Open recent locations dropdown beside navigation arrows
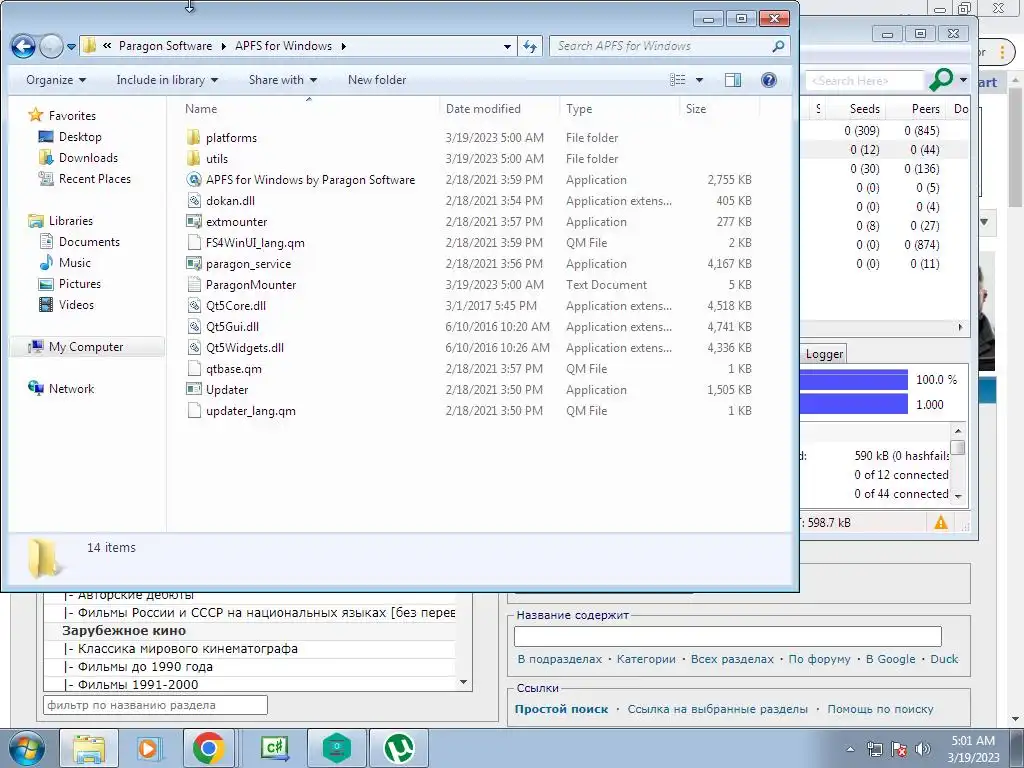 71,46
